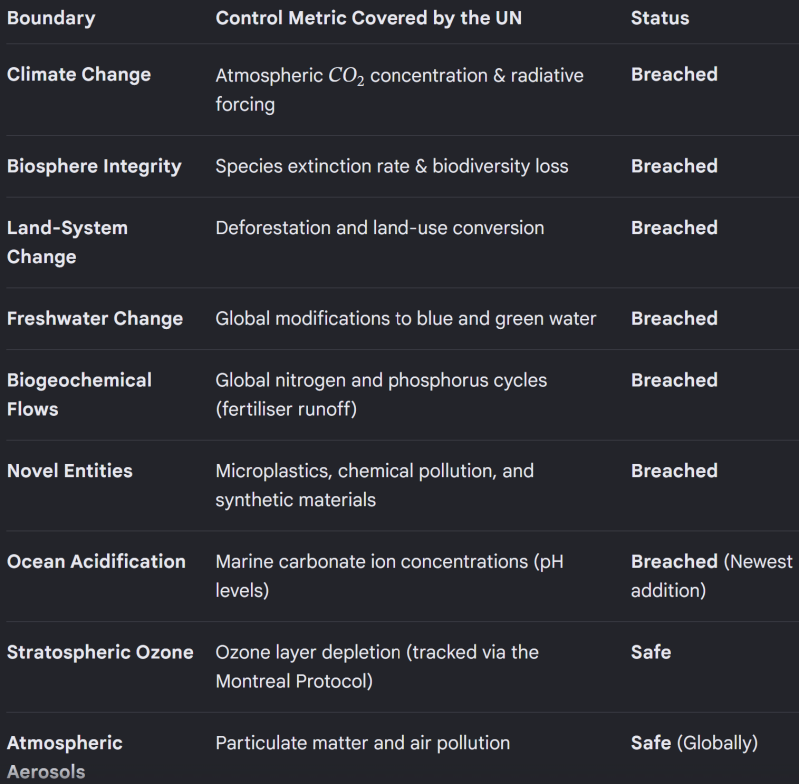Click the Safe status for Stratospheric Ozone

[651, 652]
